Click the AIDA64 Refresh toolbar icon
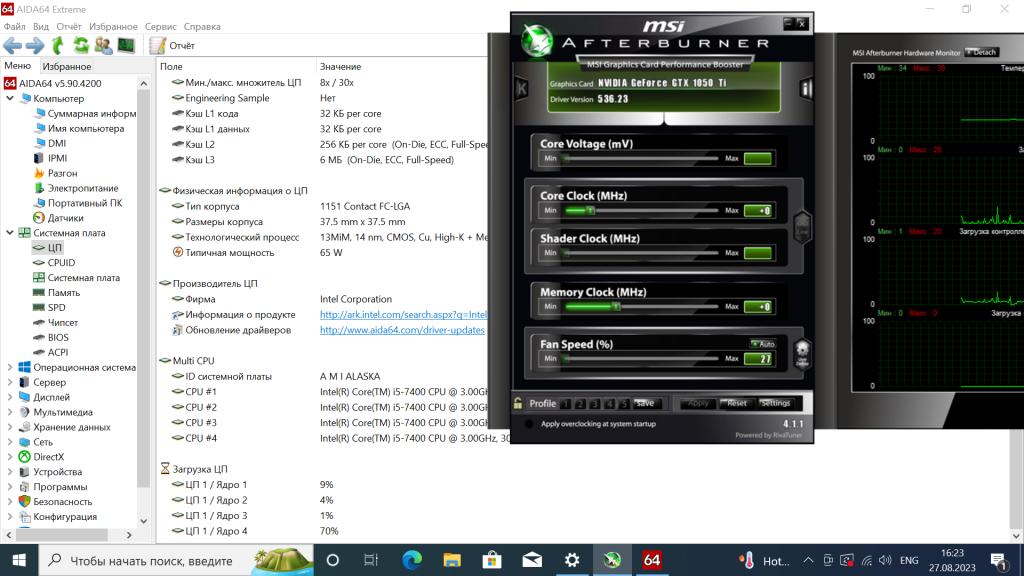This screenshot has height=576, width=1024. tap(80, 45)
